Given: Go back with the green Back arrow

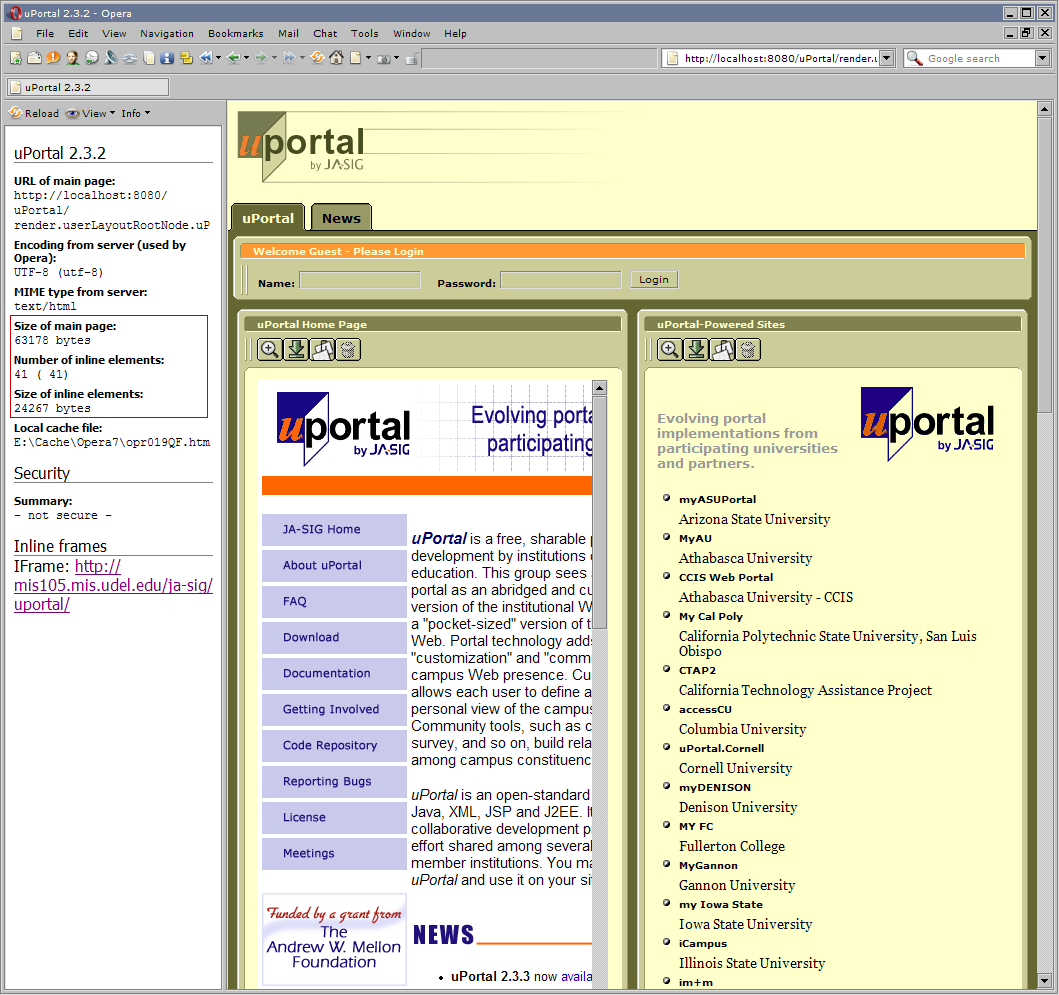Looking at the screenshot, I should click(234, 58).
